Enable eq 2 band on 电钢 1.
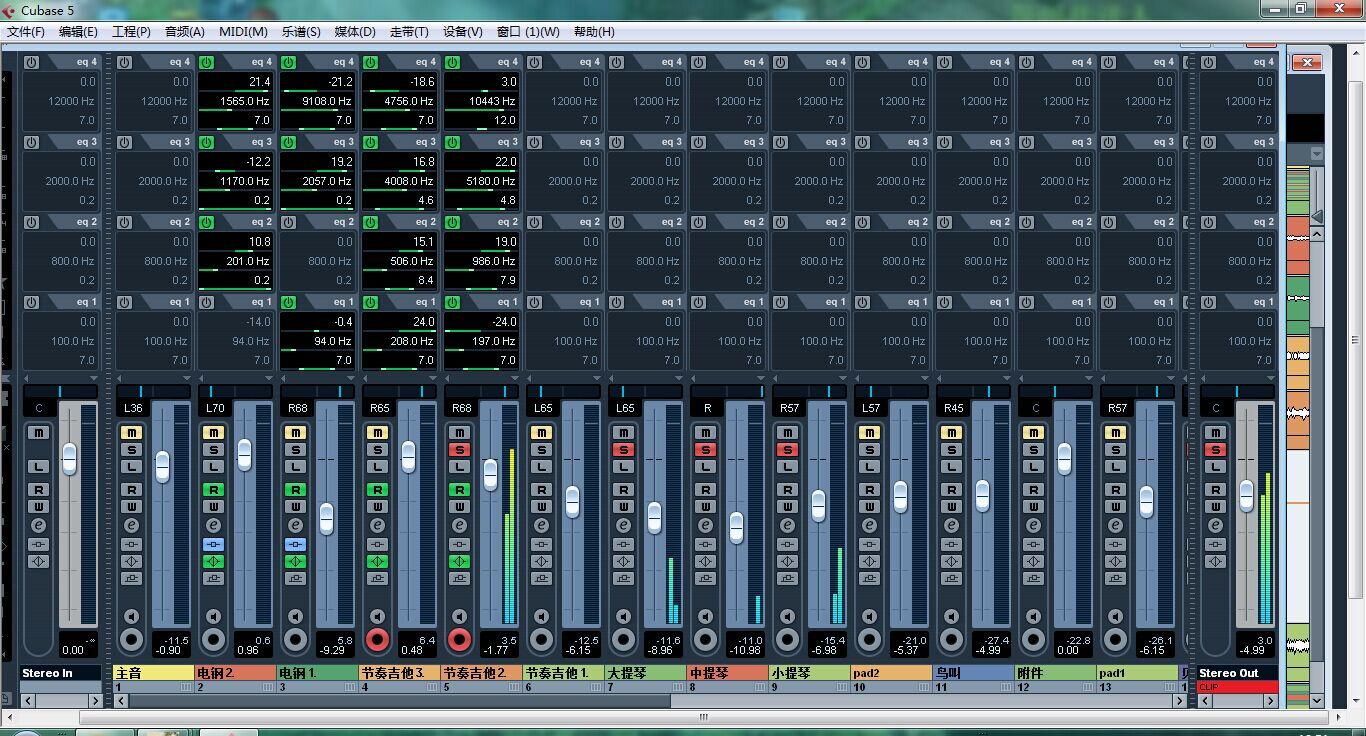 tap(288, 222)
